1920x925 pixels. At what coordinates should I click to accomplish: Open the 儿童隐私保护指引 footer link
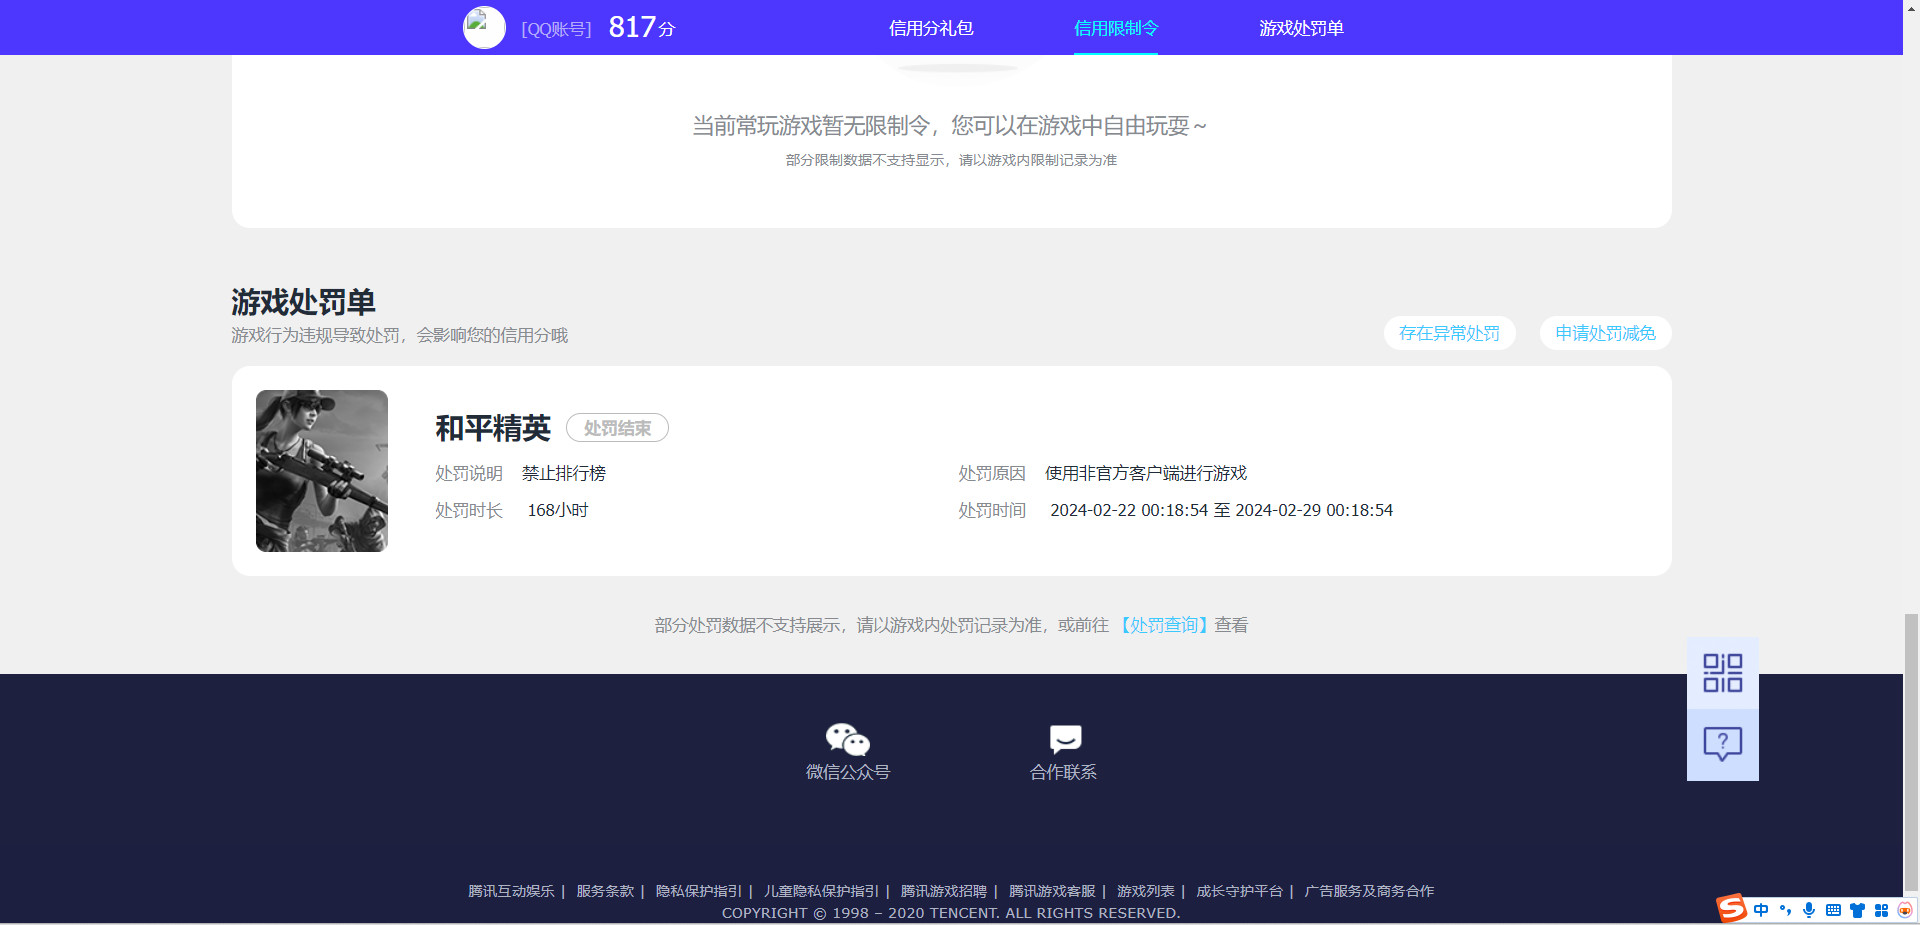tap(821, 891)
